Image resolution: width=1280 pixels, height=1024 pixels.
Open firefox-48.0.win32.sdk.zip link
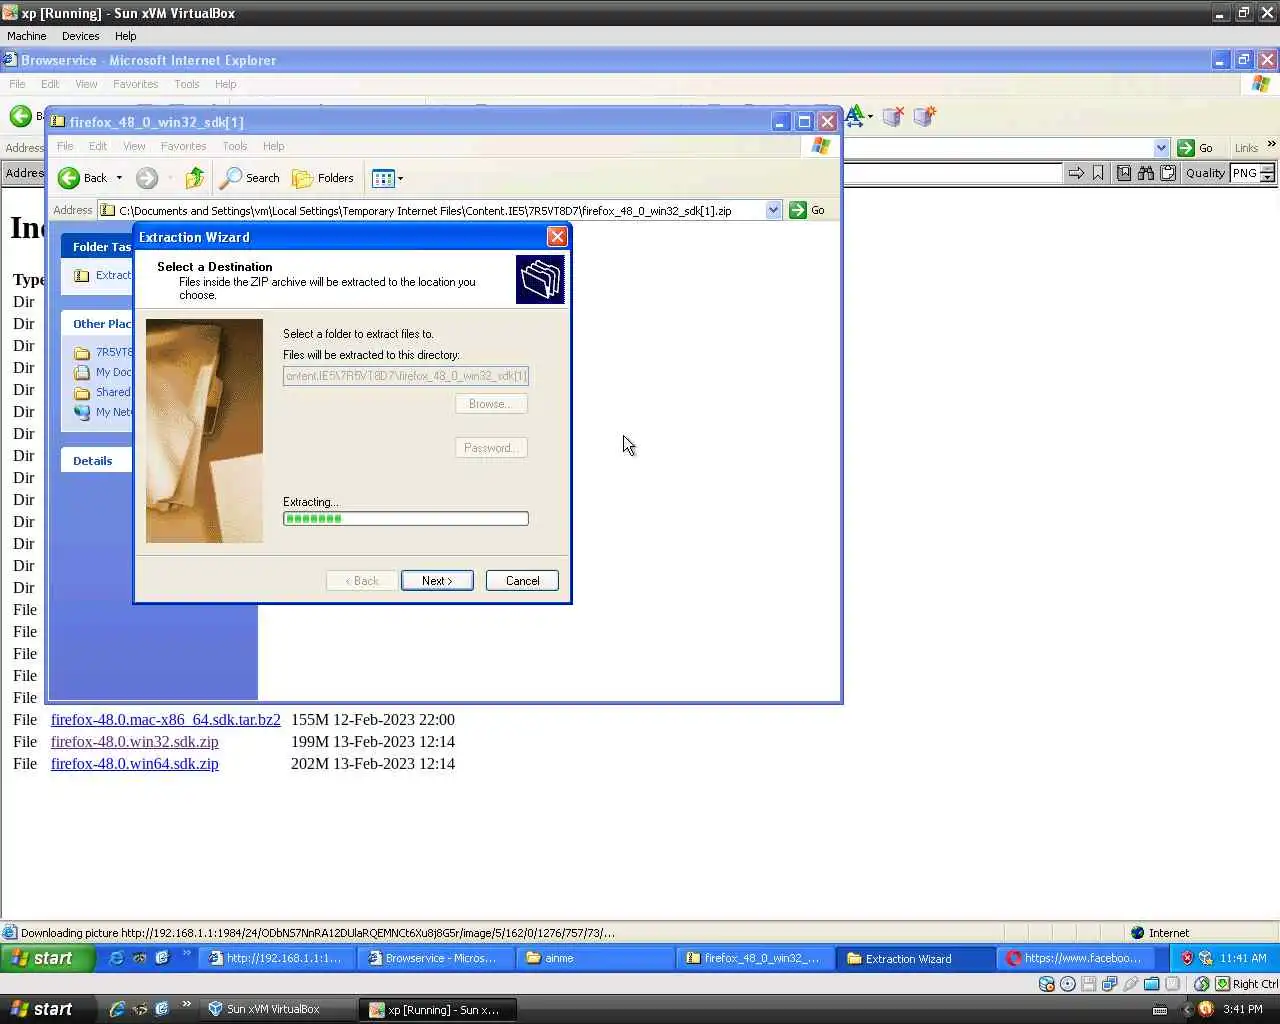pyautogui.click(x=135, y=742)
